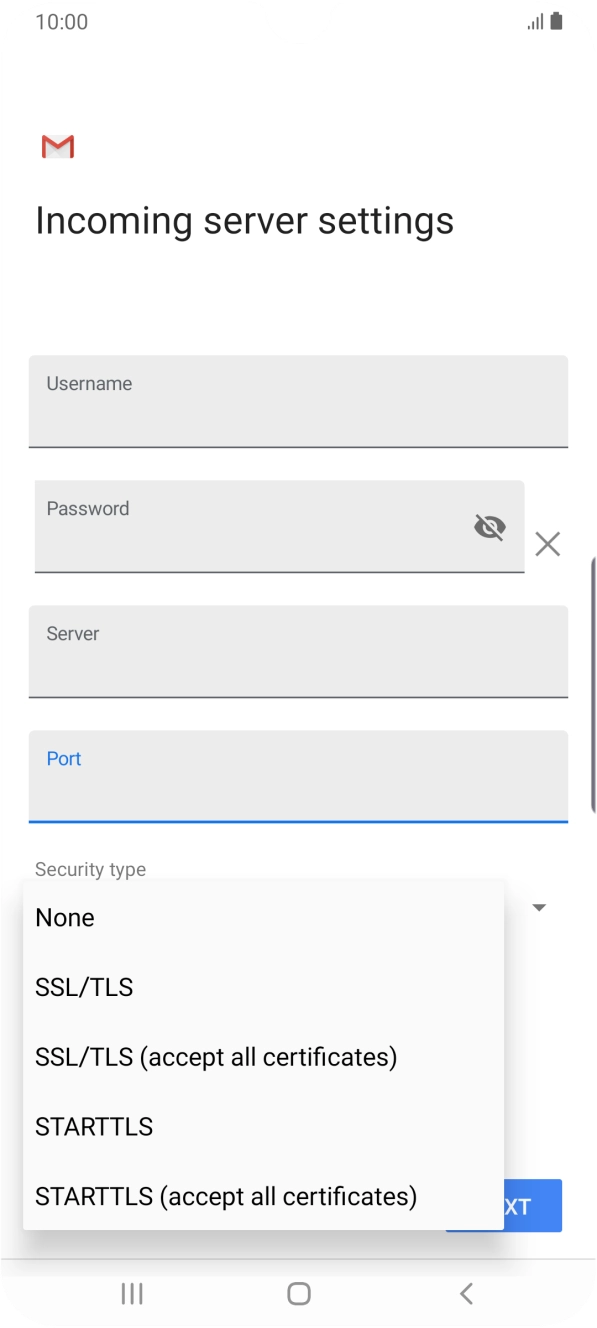This screenshot has height=1328, width=597.
Task: Tap the Home button
Action: click(298, 1293)
